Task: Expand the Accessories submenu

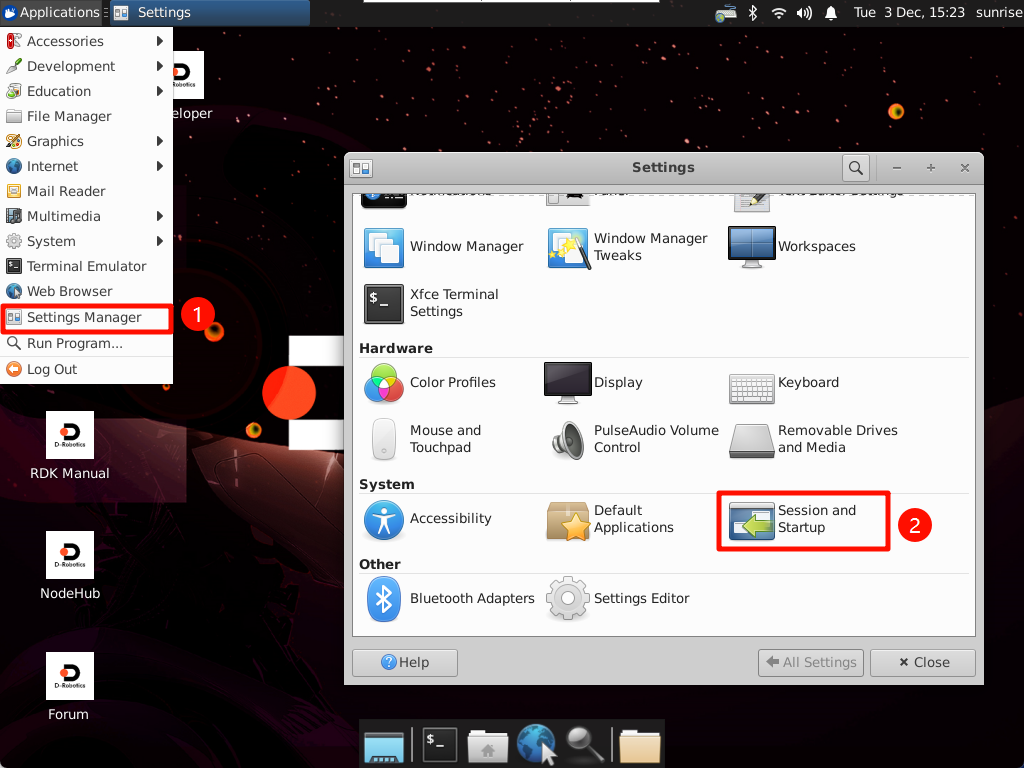Action: (86, 41)
